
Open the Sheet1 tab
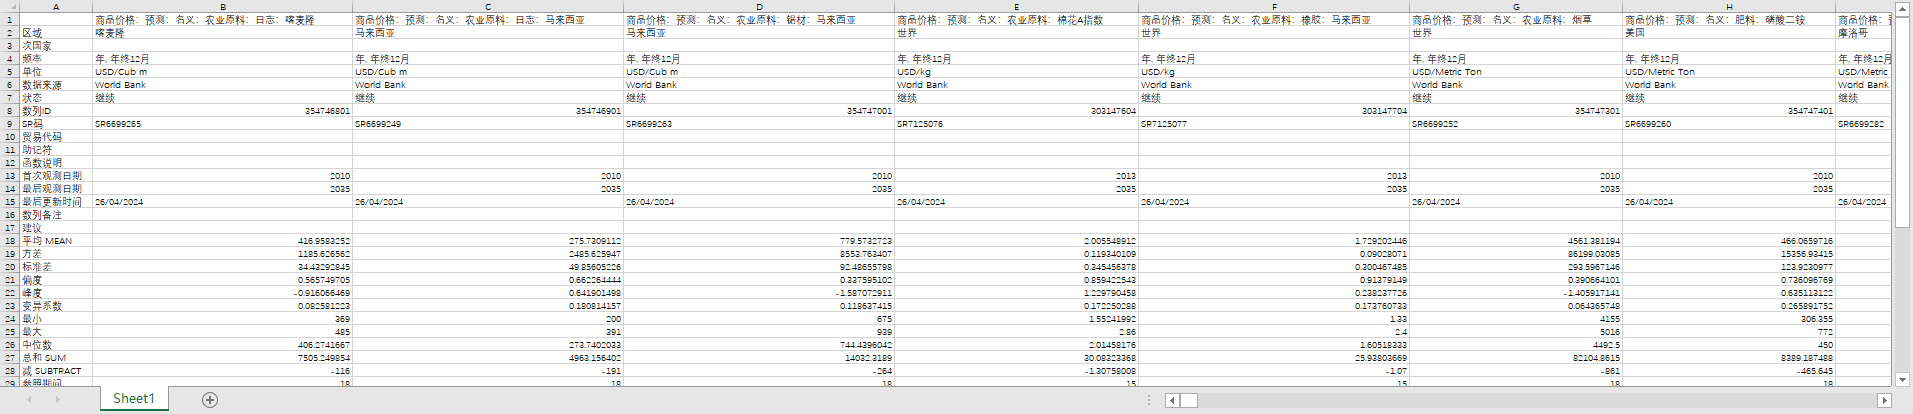point(134,398)
